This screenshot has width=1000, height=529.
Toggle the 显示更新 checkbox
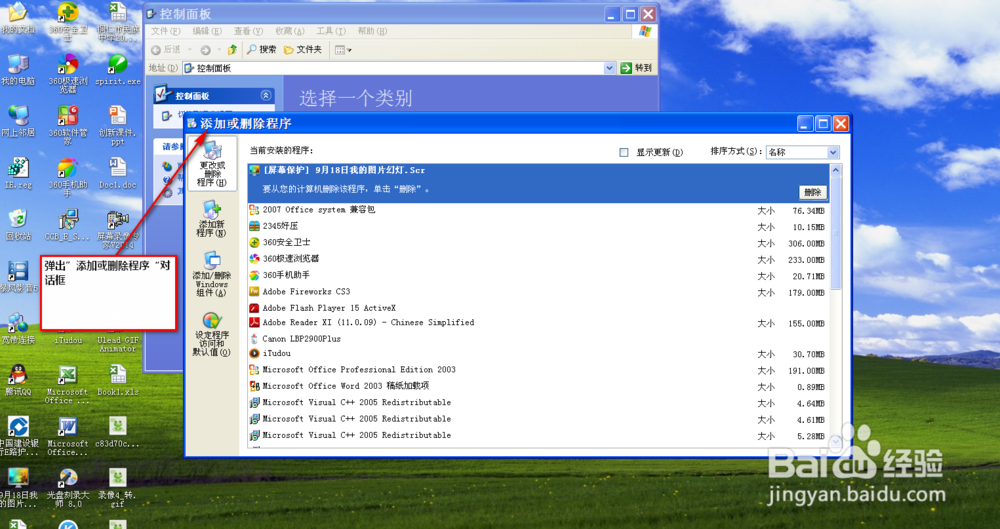[x=624, y=153]
